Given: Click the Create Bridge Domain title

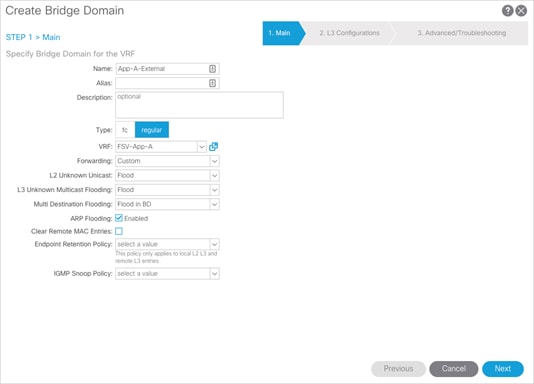Looking at the screenshot, I should 65,11.
